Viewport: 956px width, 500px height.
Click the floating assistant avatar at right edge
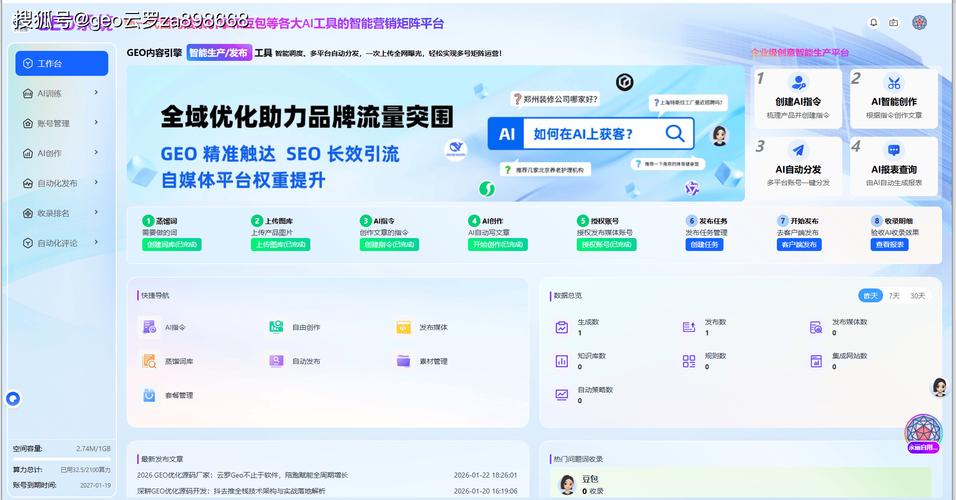click(x=940, y=387)
